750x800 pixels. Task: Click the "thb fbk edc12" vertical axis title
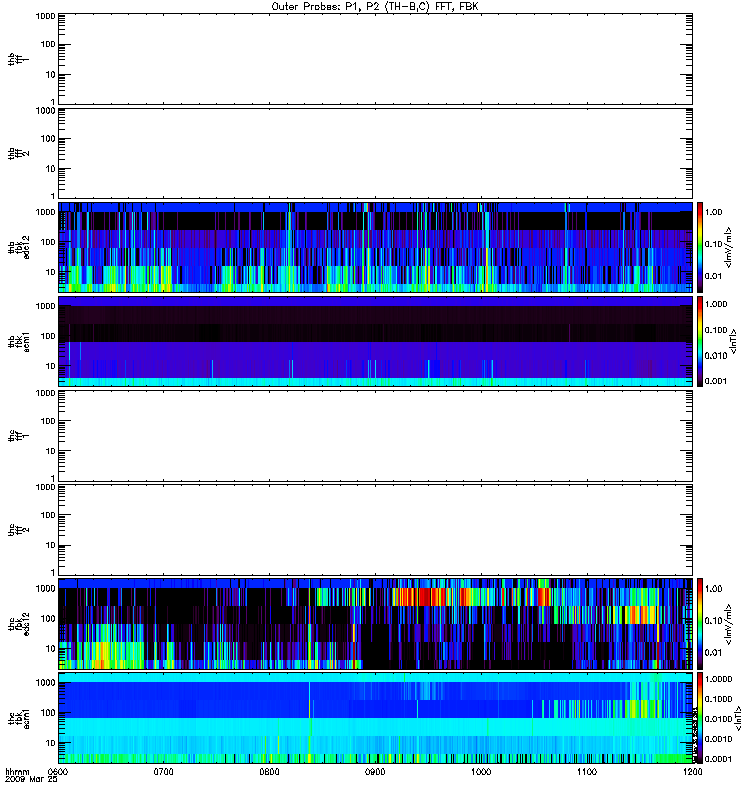(x=18, y=247)
